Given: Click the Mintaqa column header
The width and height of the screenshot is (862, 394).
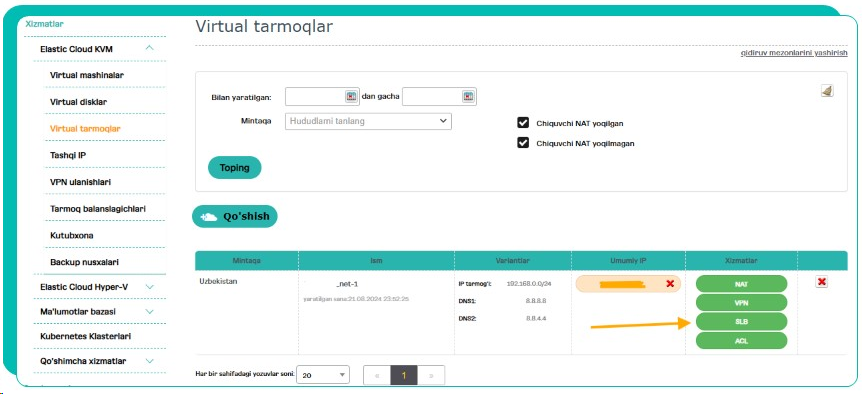Looking at the screenshot, I should (247, 260).
